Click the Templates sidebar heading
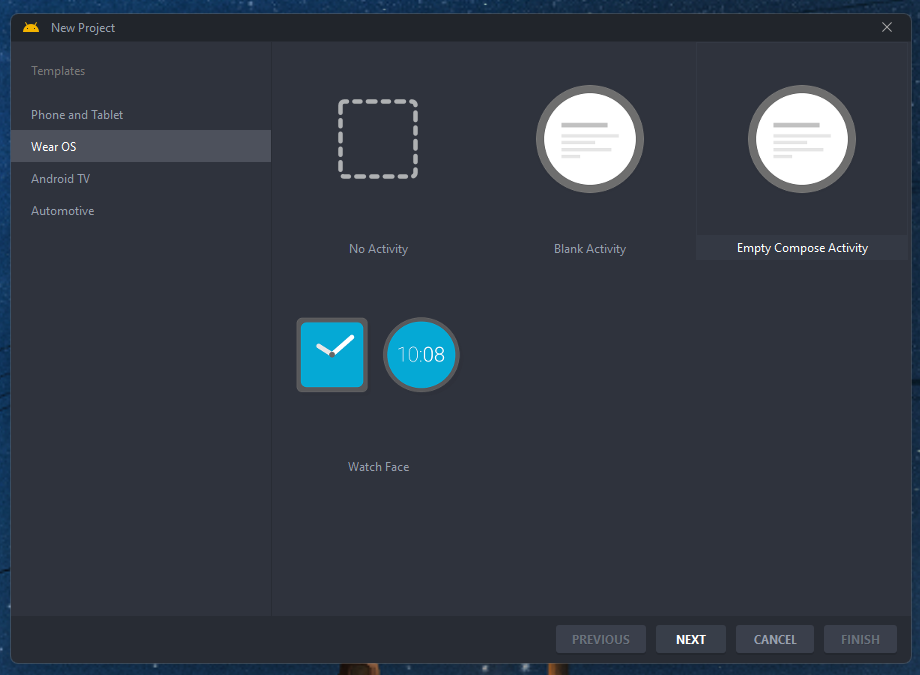 coord(58,71)
